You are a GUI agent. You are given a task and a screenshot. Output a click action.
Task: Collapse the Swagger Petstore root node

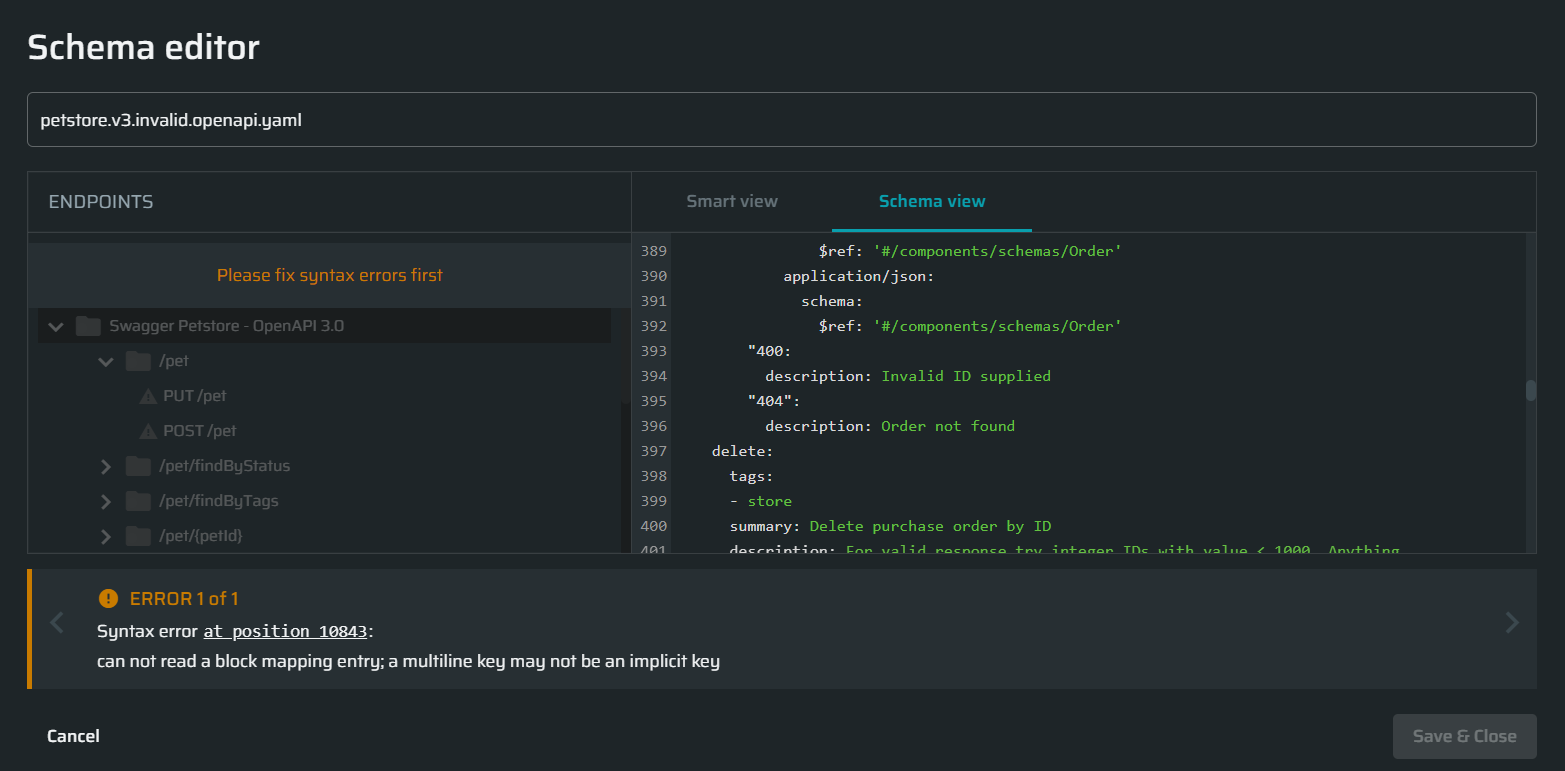point(56,326)
